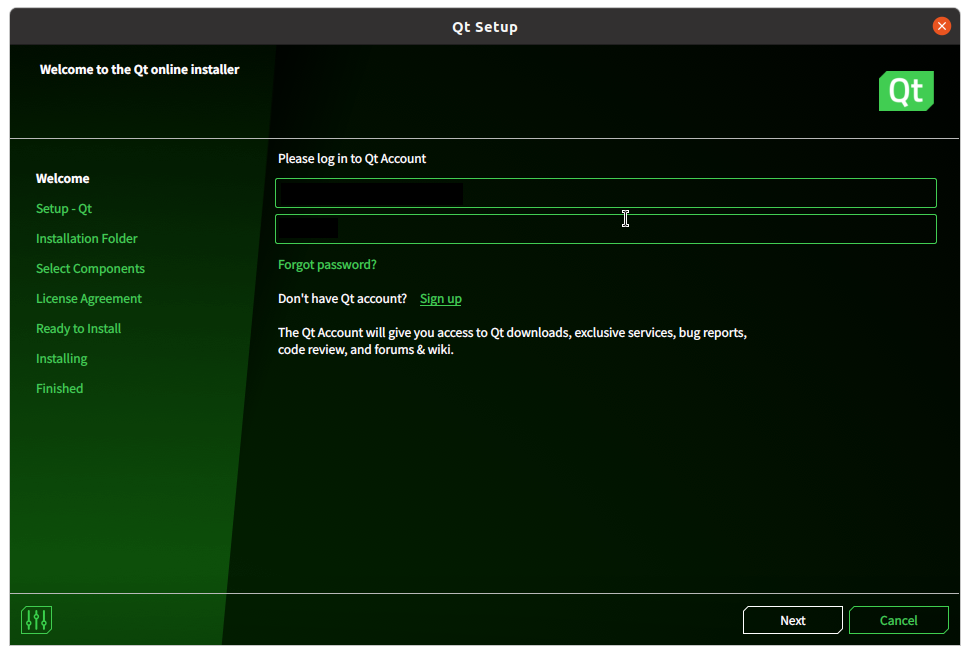970x655 pixels.
Task: Click 'Don't have Qt account?' text
Action: [342, 299]
